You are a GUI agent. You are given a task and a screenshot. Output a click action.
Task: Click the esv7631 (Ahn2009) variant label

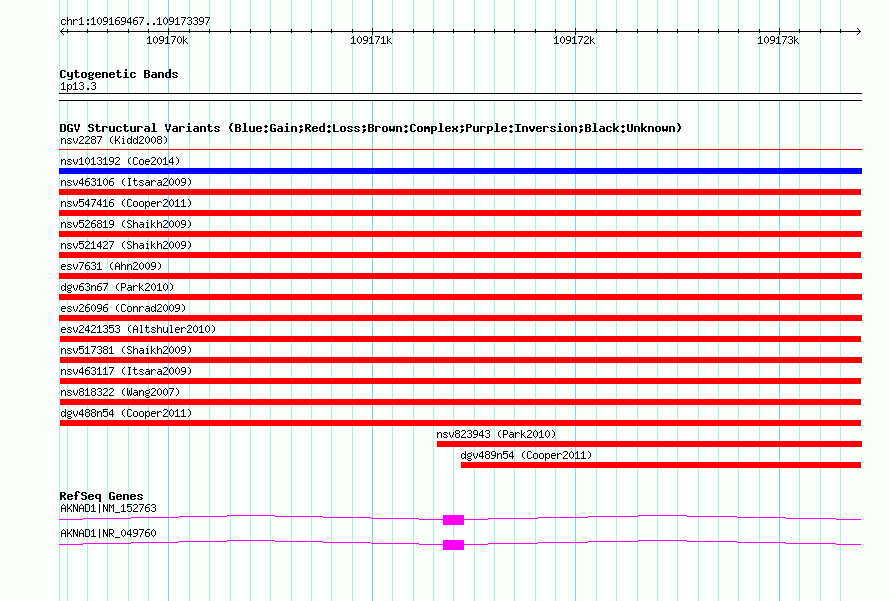click(110, 266)
